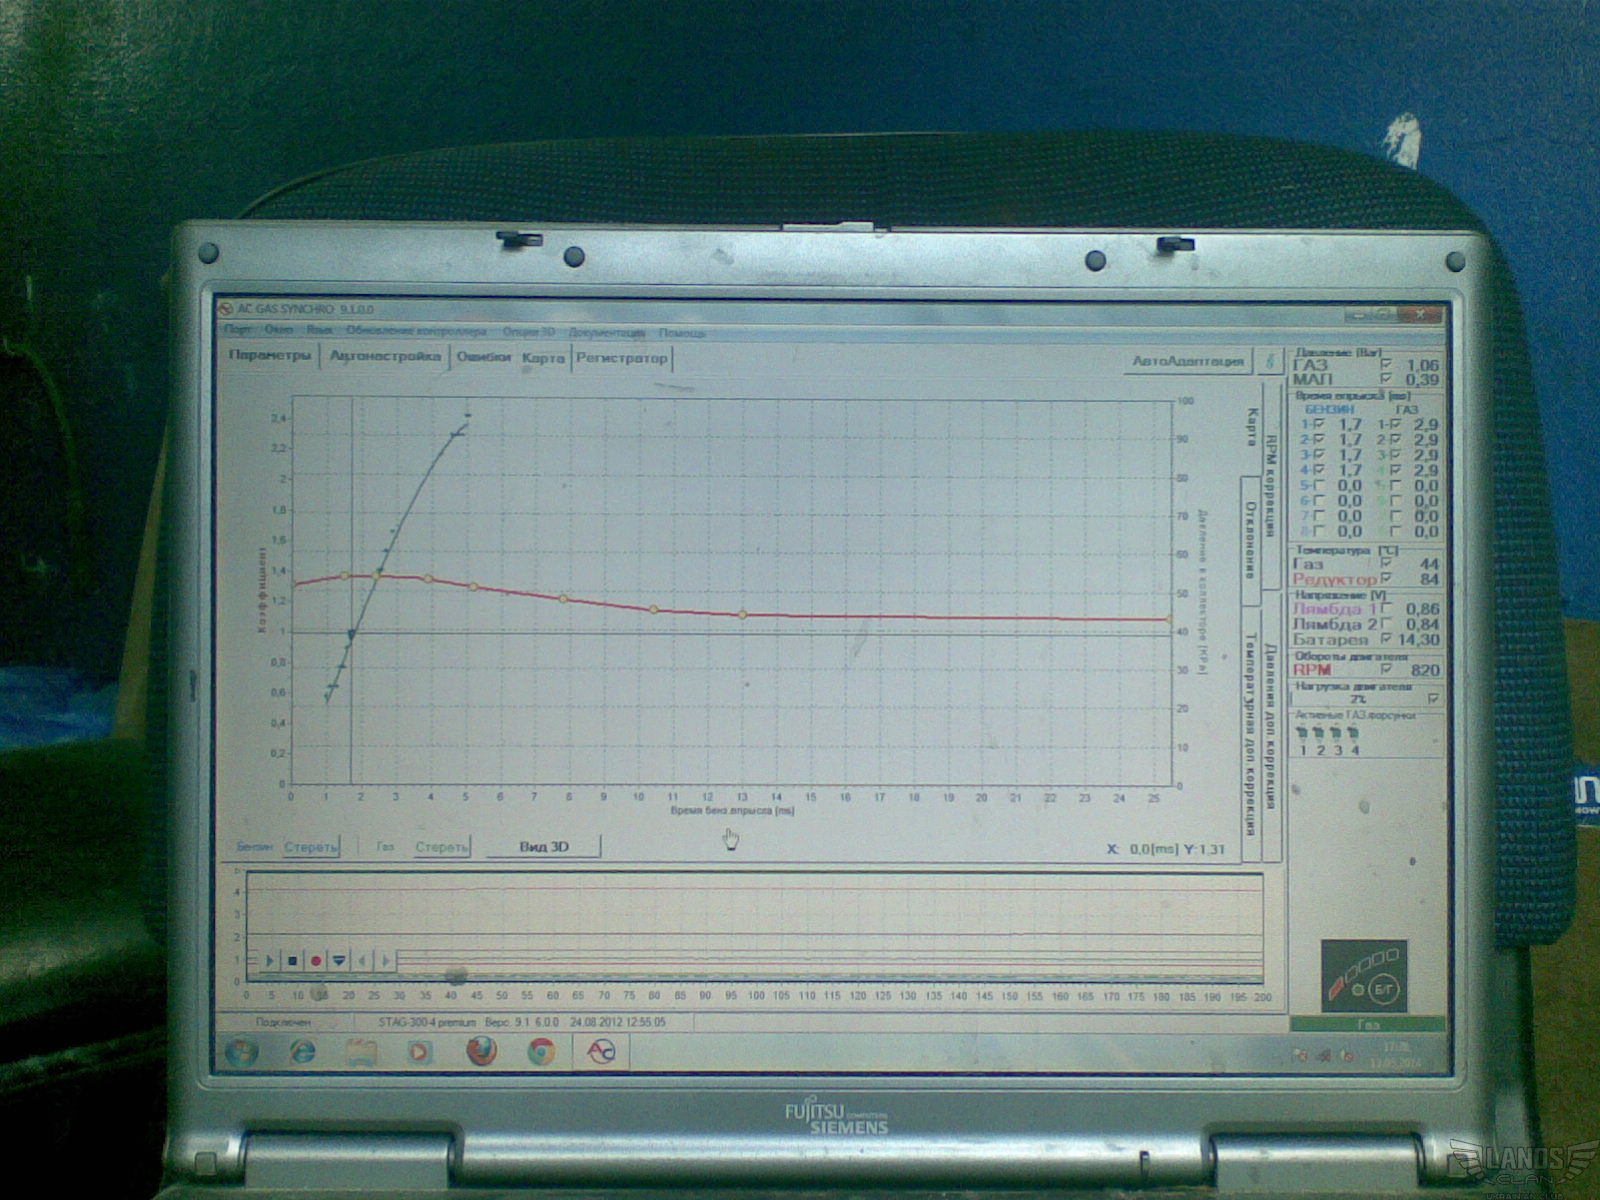Open the Документация menu
1600x1200 pixels.
pyautogui.click(x=607, y=332)
